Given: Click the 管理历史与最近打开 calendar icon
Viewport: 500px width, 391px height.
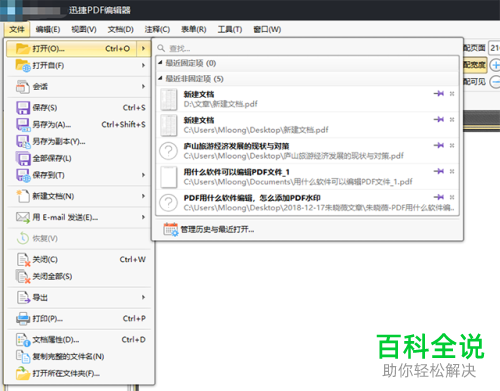Looking at the screenshot, I should click(171, 229).
